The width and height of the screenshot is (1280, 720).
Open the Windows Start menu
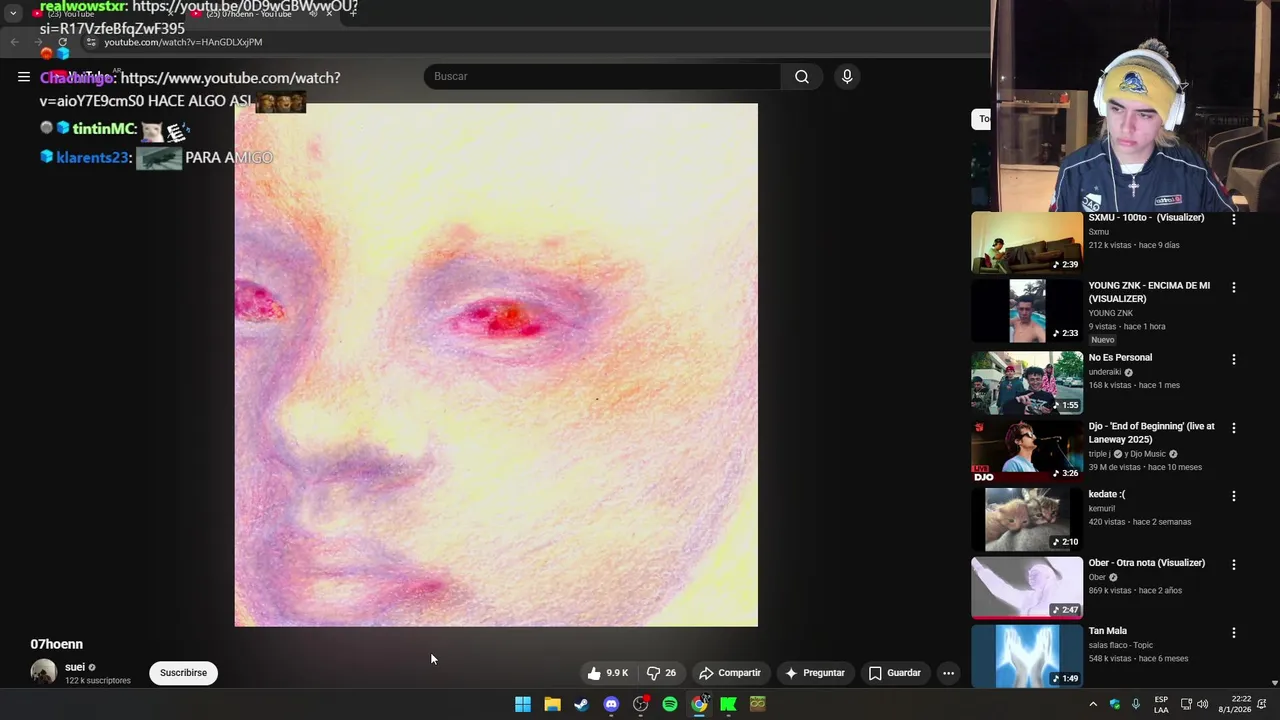523,704
